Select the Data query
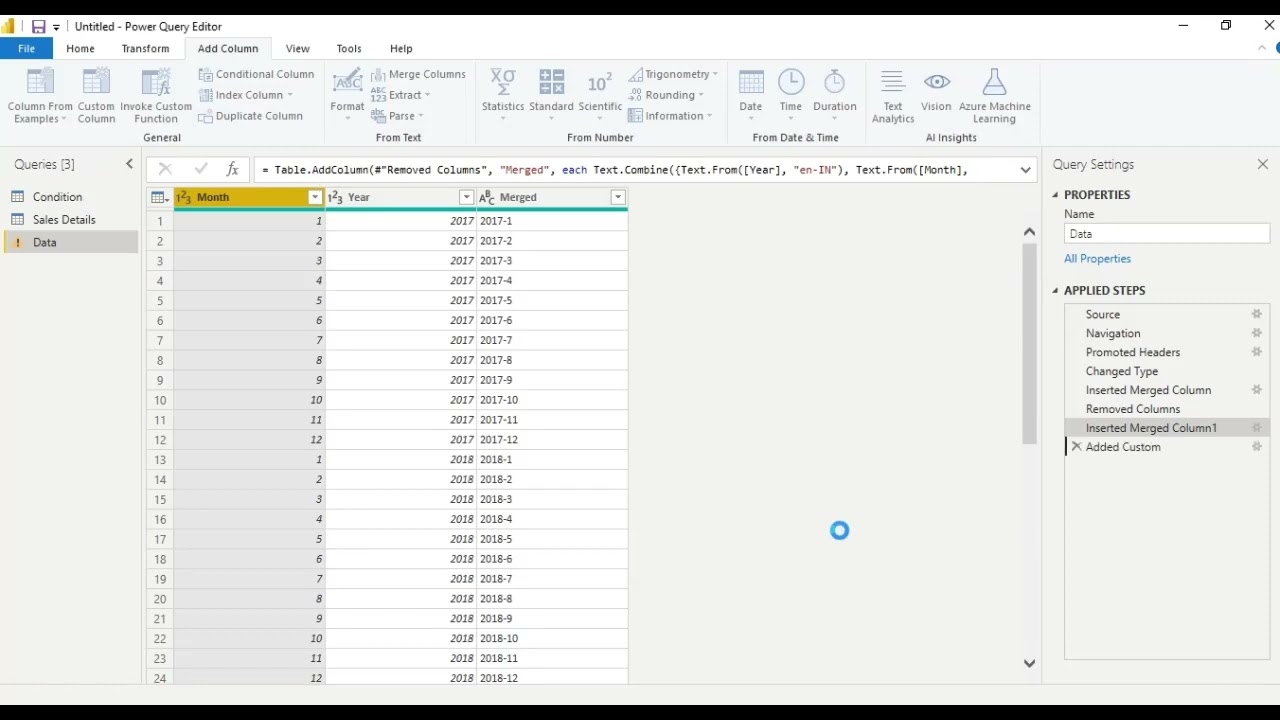 (72, 242)
